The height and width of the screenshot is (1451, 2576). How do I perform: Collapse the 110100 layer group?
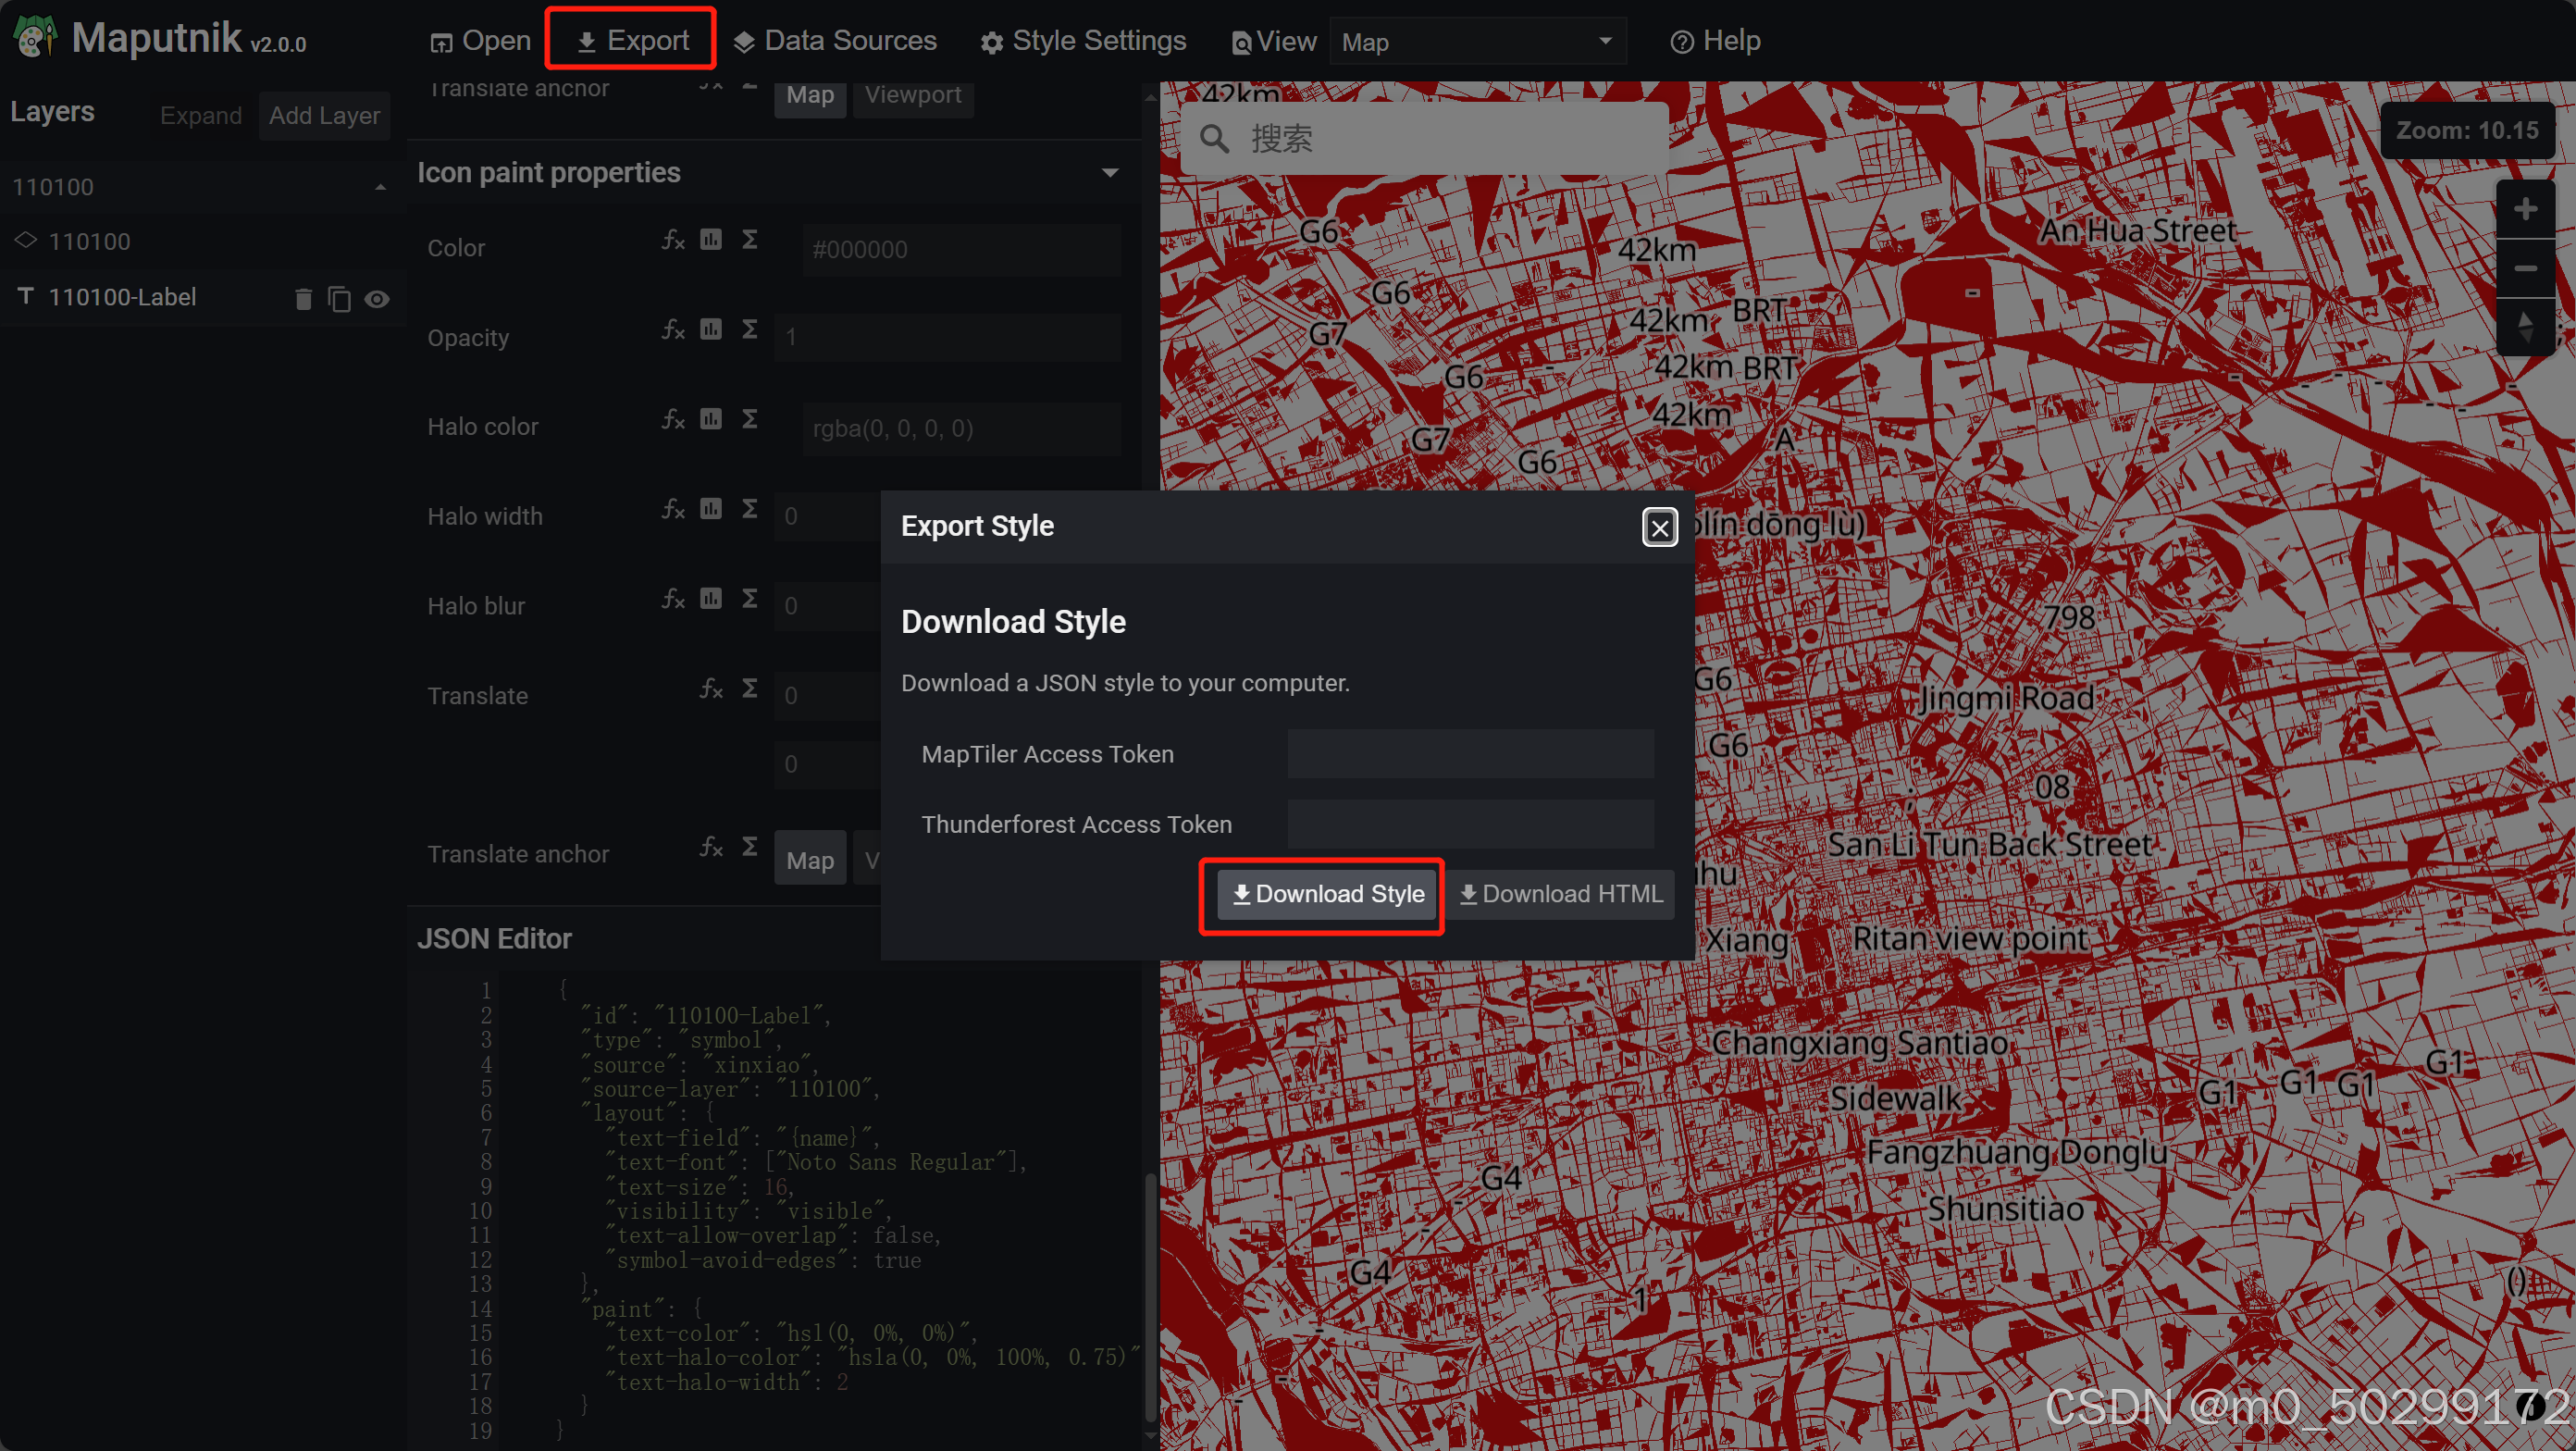[380, 187]
